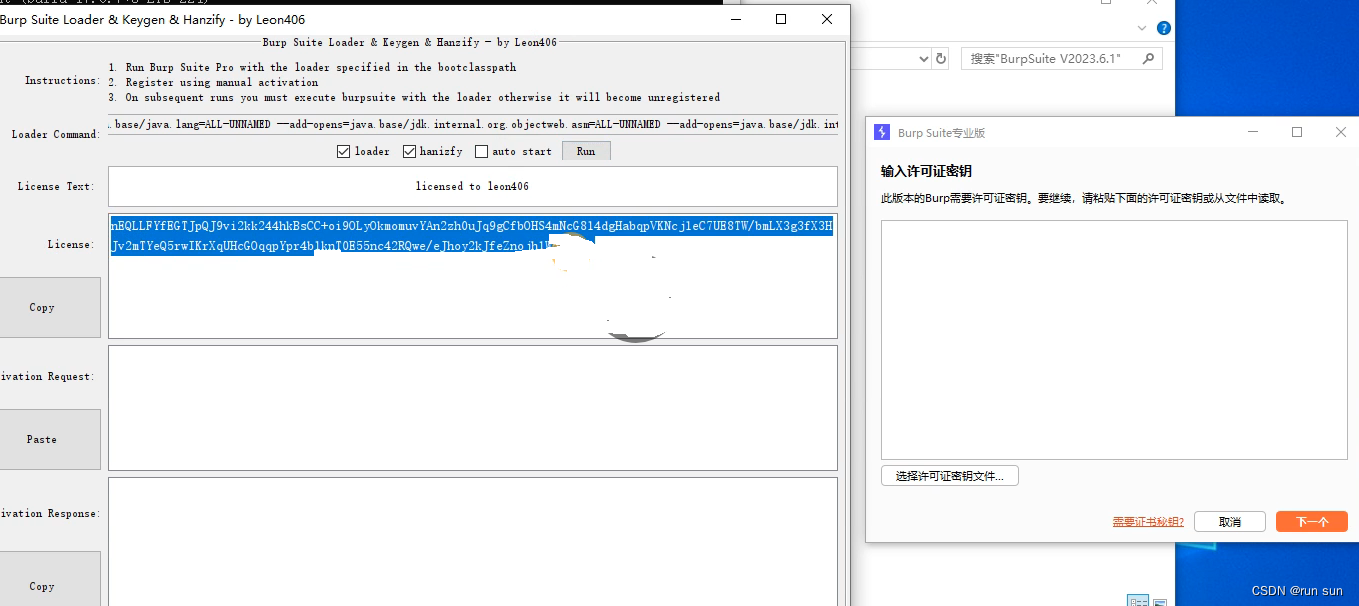Minimize the Burp Suite专业版 dialog
Image resolution: width=1359 pixels, height=606 pixels.
point(1253,132)
